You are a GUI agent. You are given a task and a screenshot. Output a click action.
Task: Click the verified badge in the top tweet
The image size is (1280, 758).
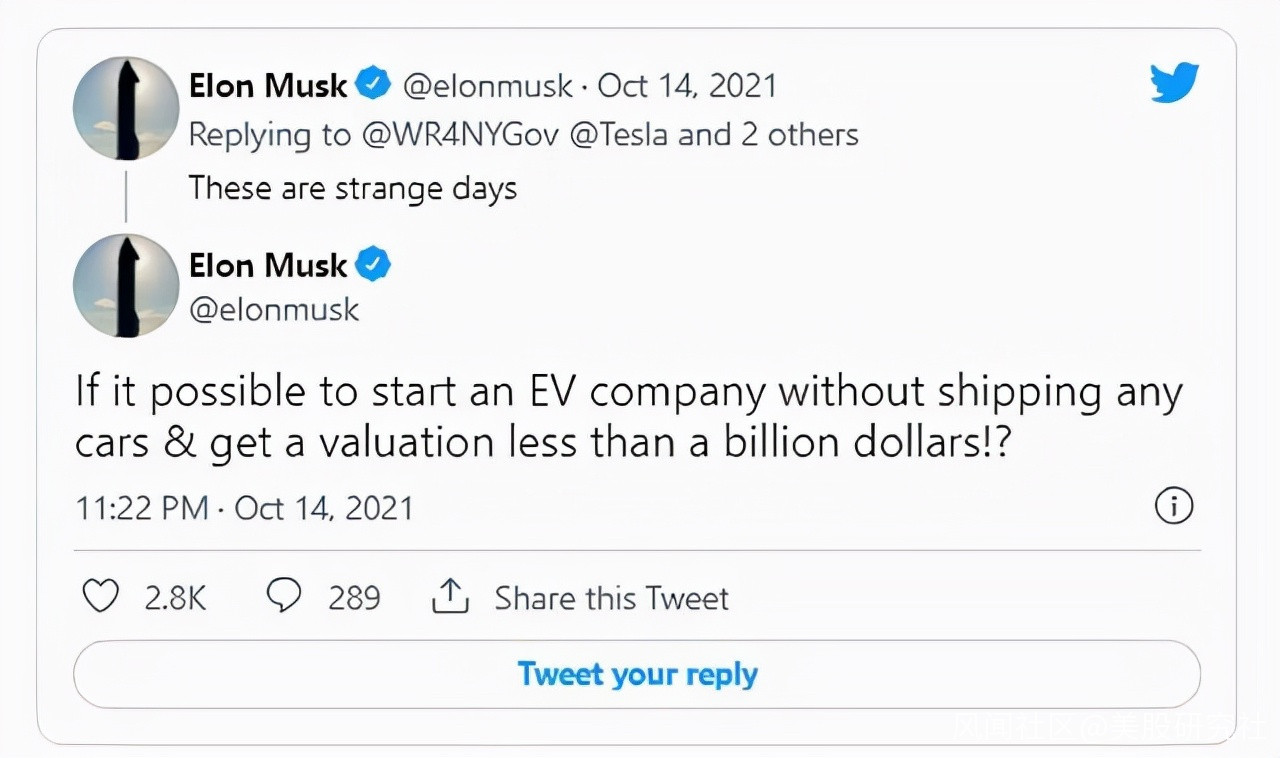pos(374,85)
